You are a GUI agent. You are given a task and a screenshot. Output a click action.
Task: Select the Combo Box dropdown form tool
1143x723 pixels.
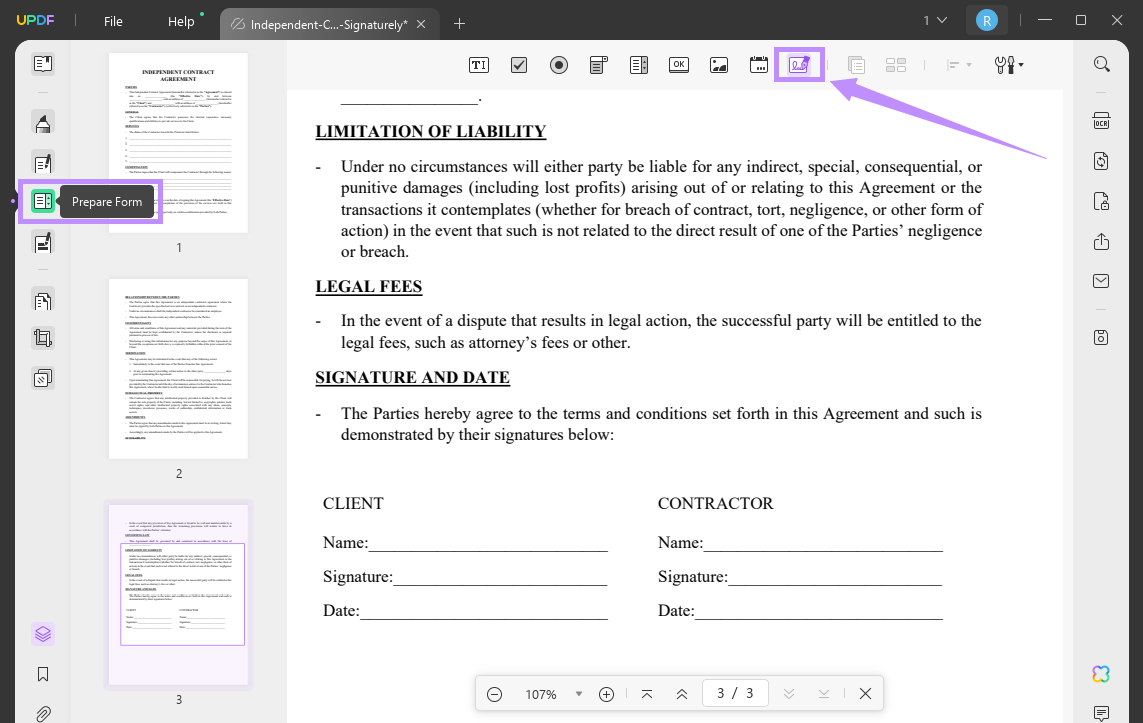tap(599, 64)
